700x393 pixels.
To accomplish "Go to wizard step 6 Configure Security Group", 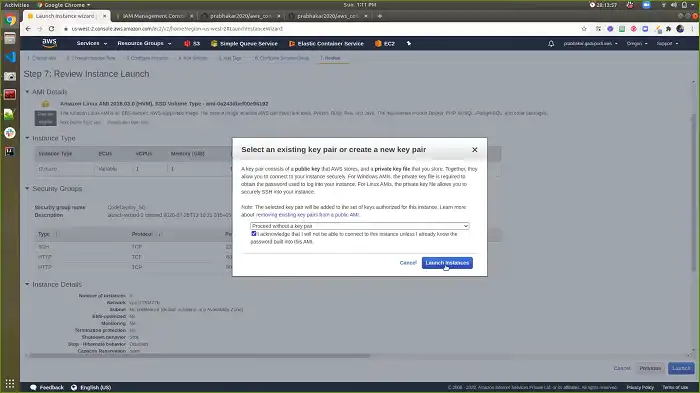I will [282, 58].
